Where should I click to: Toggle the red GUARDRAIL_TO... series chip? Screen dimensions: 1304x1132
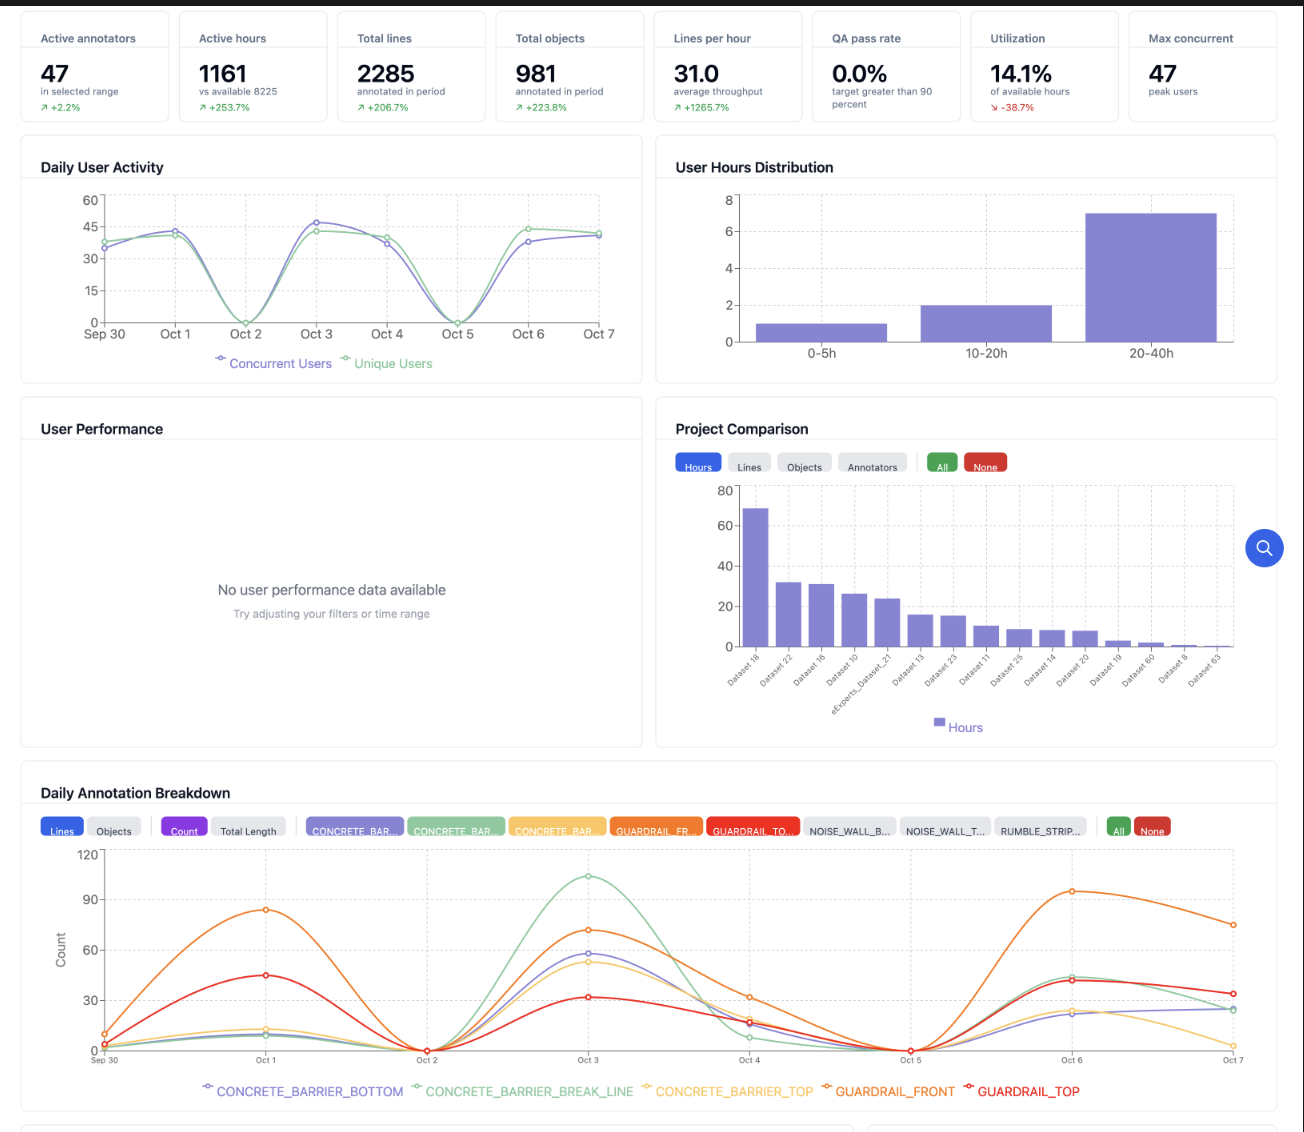click(752, 828)
